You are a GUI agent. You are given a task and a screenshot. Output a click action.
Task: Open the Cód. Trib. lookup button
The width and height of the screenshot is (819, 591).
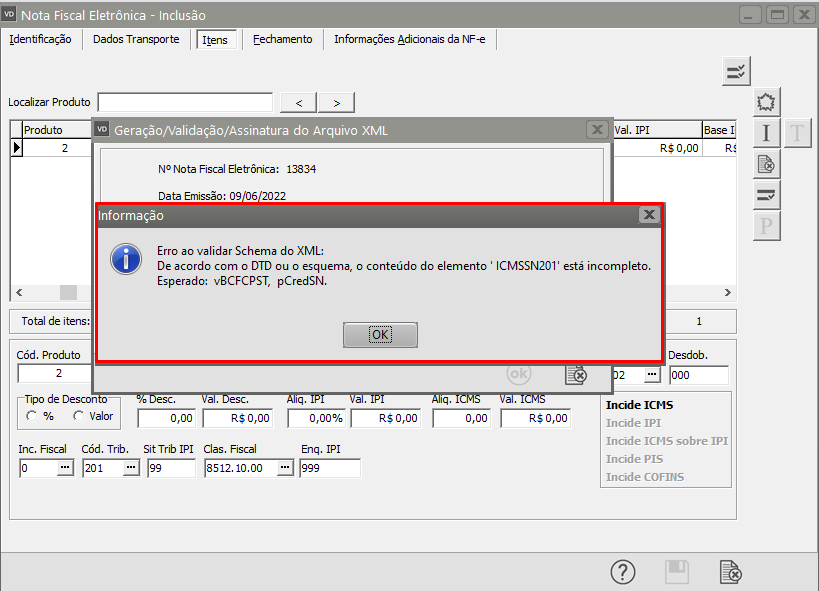(x=131, y=468)
